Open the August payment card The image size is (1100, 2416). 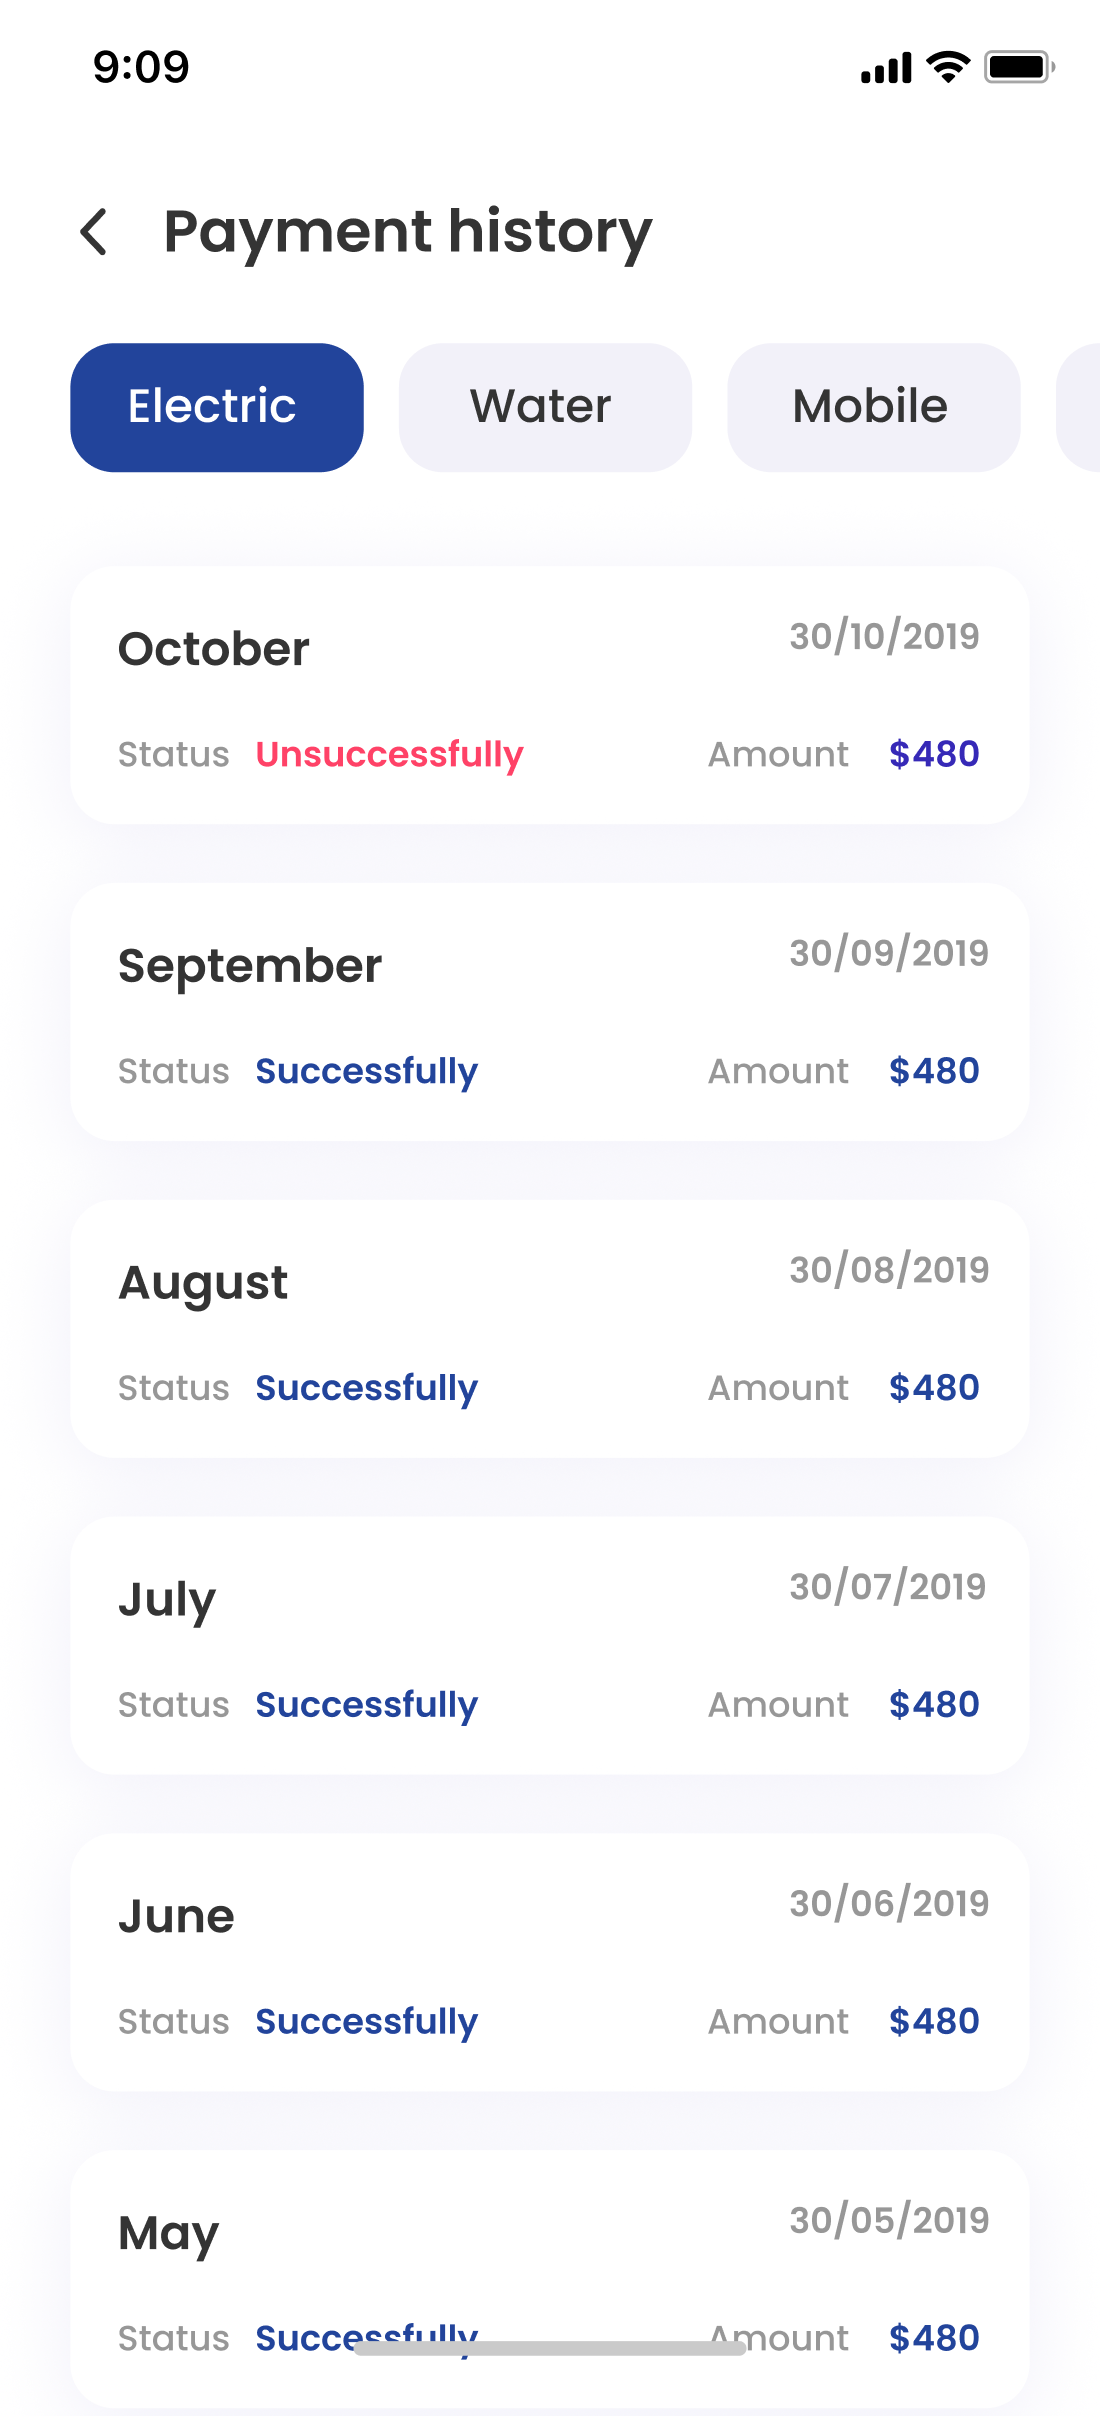(x=549, y=1328)
